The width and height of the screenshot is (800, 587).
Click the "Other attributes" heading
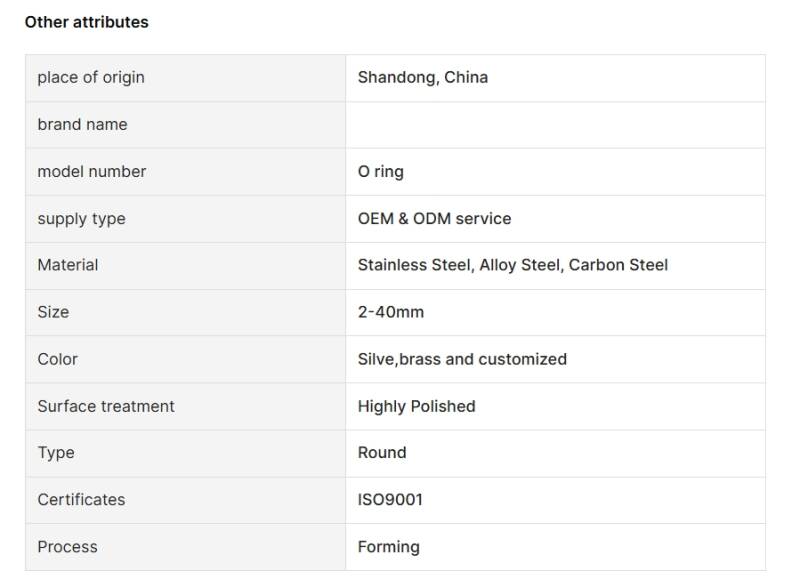point(86,22)
